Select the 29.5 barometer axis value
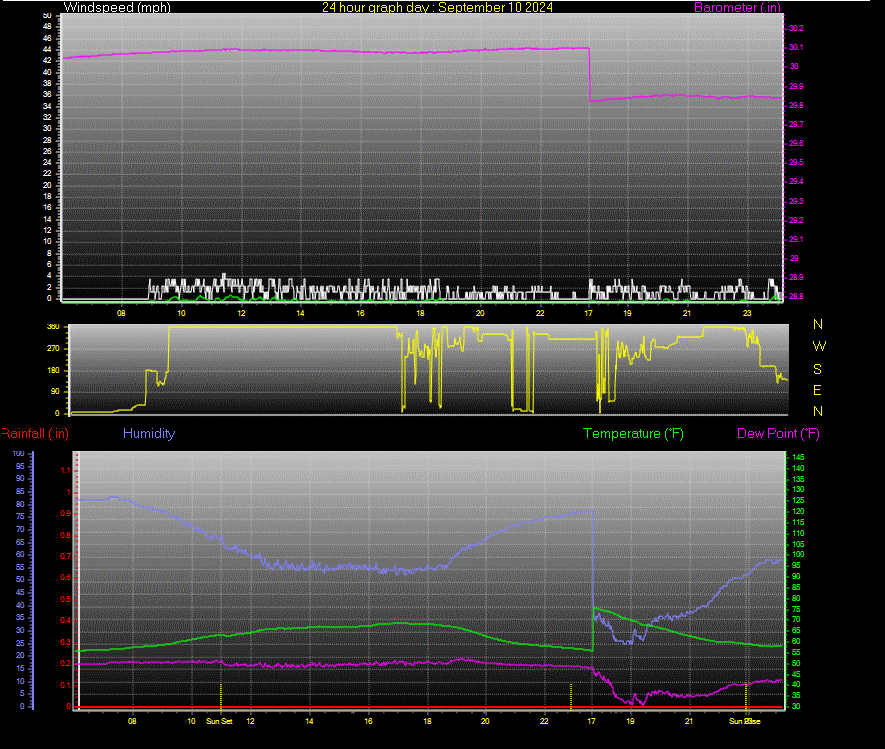 [796, 162]
